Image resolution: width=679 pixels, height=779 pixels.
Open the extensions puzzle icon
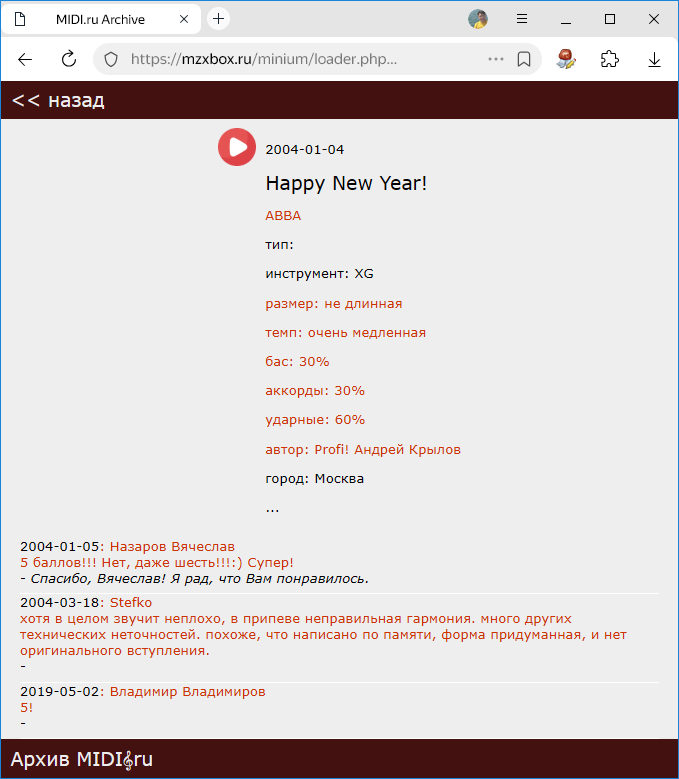click(609, 59)
